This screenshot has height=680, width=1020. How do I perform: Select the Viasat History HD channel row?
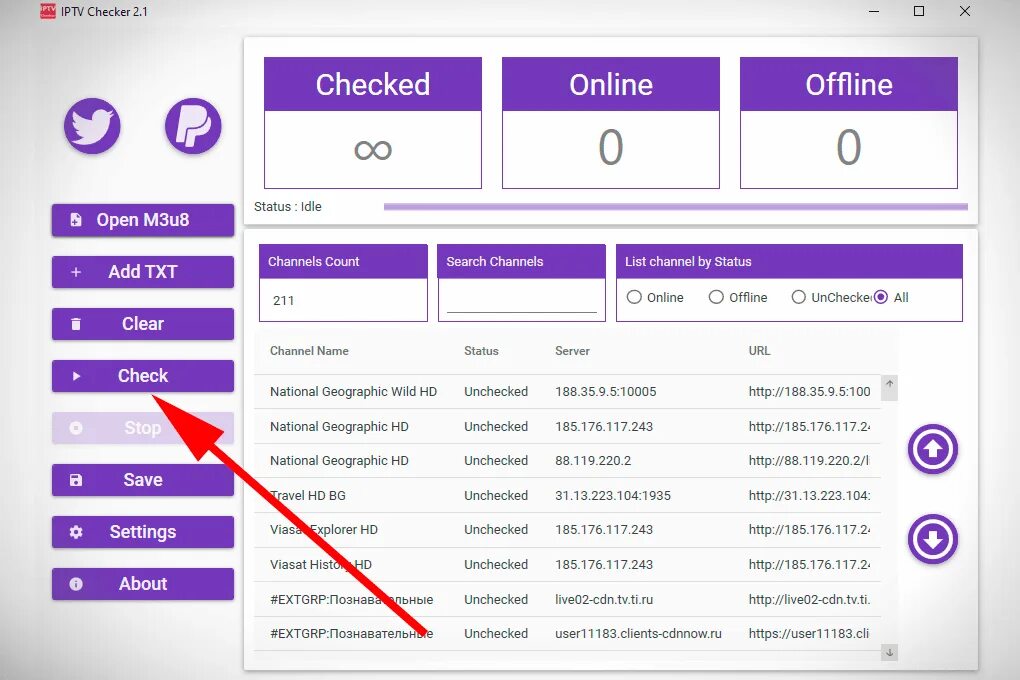[x=567, y=565]
